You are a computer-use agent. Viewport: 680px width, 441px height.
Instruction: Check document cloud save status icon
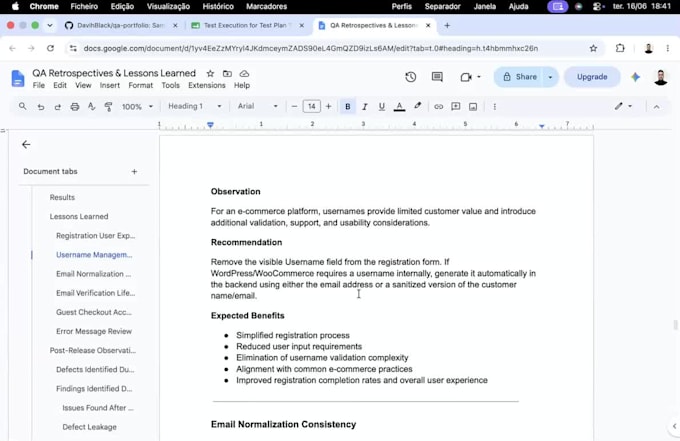[x=245, y=74]
